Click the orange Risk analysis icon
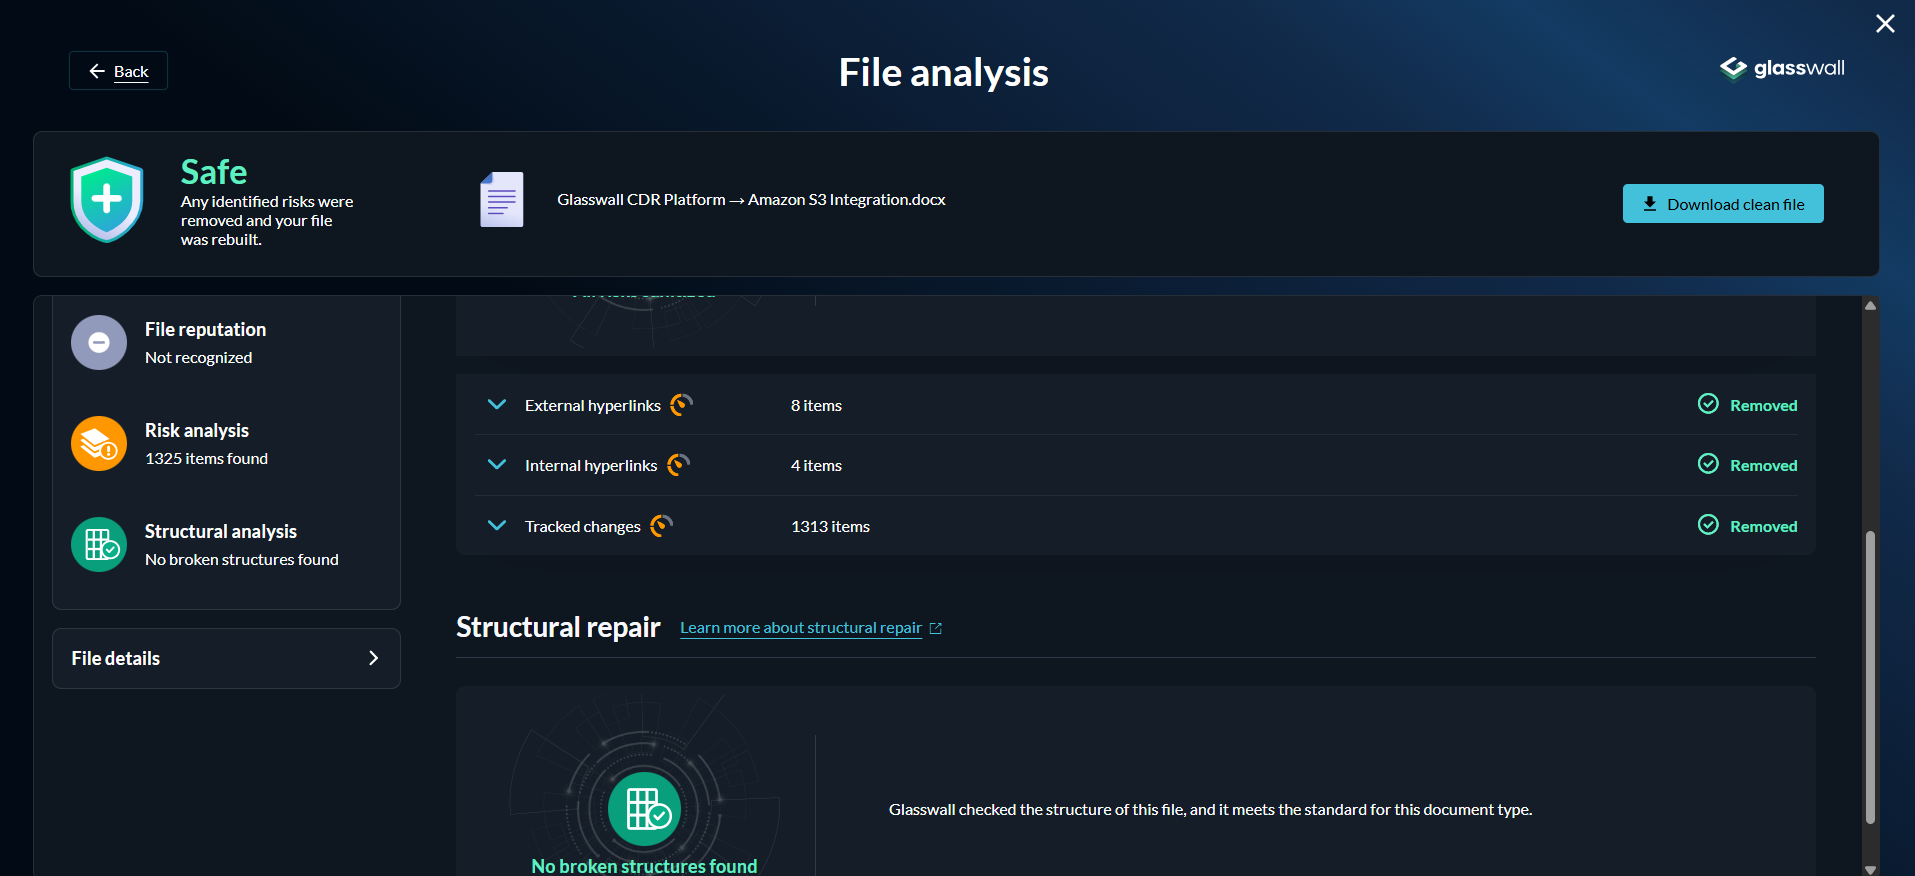Viewport: 1915px width, 876px height. coord(99,444)
